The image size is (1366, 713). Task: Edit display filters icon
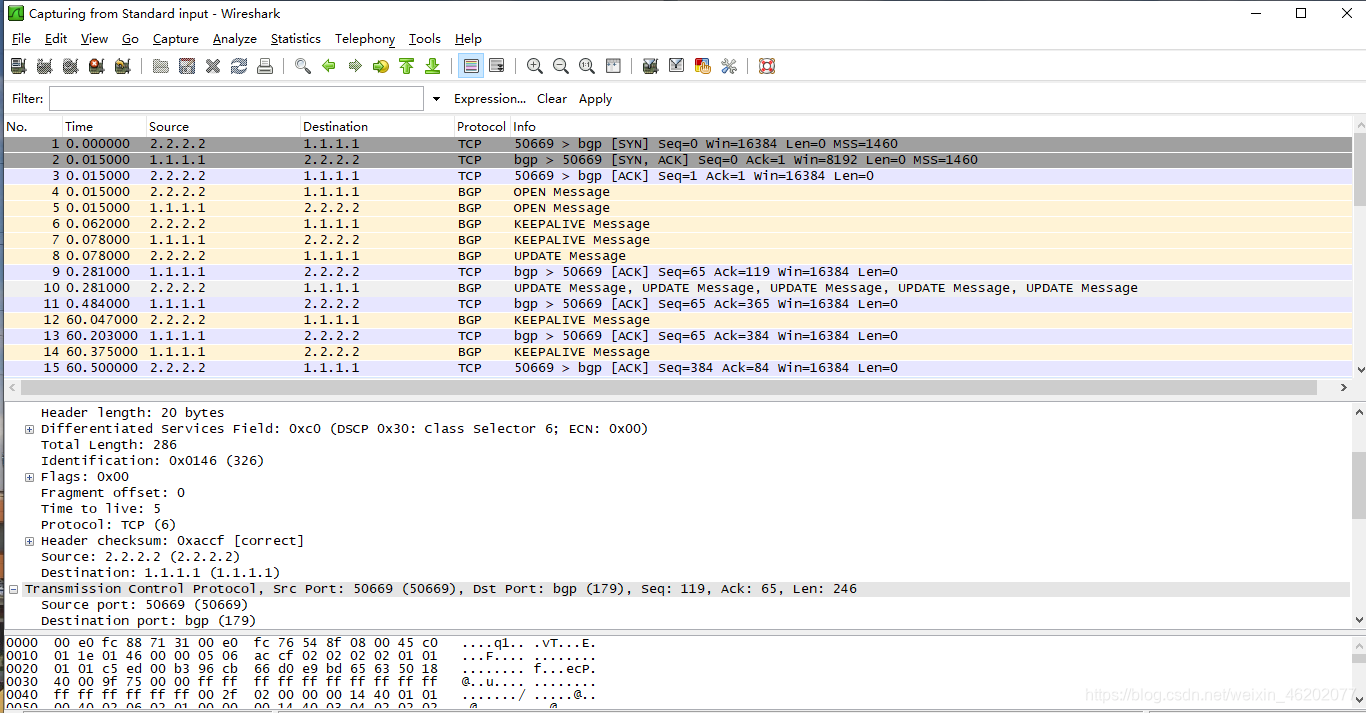pos(677,66)
